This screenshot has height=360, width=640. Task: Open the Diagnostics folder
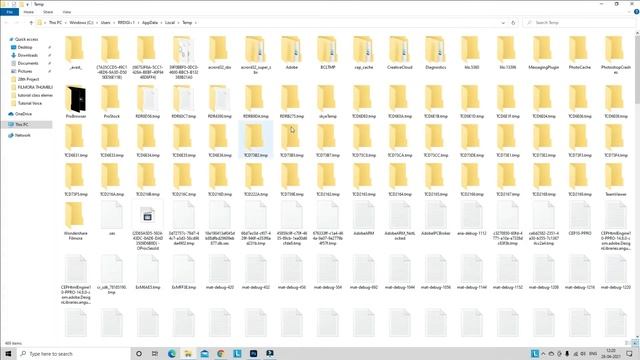(x=436, y=53)
